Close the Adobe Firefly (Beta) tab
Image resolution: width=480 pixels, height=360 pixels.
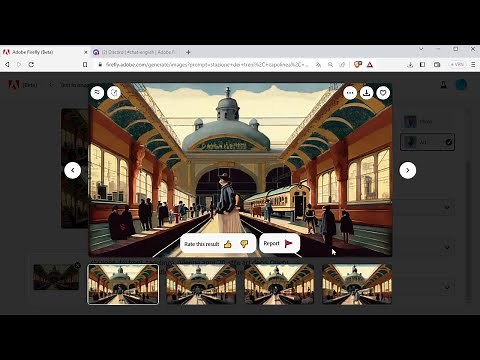coord(86,52)
